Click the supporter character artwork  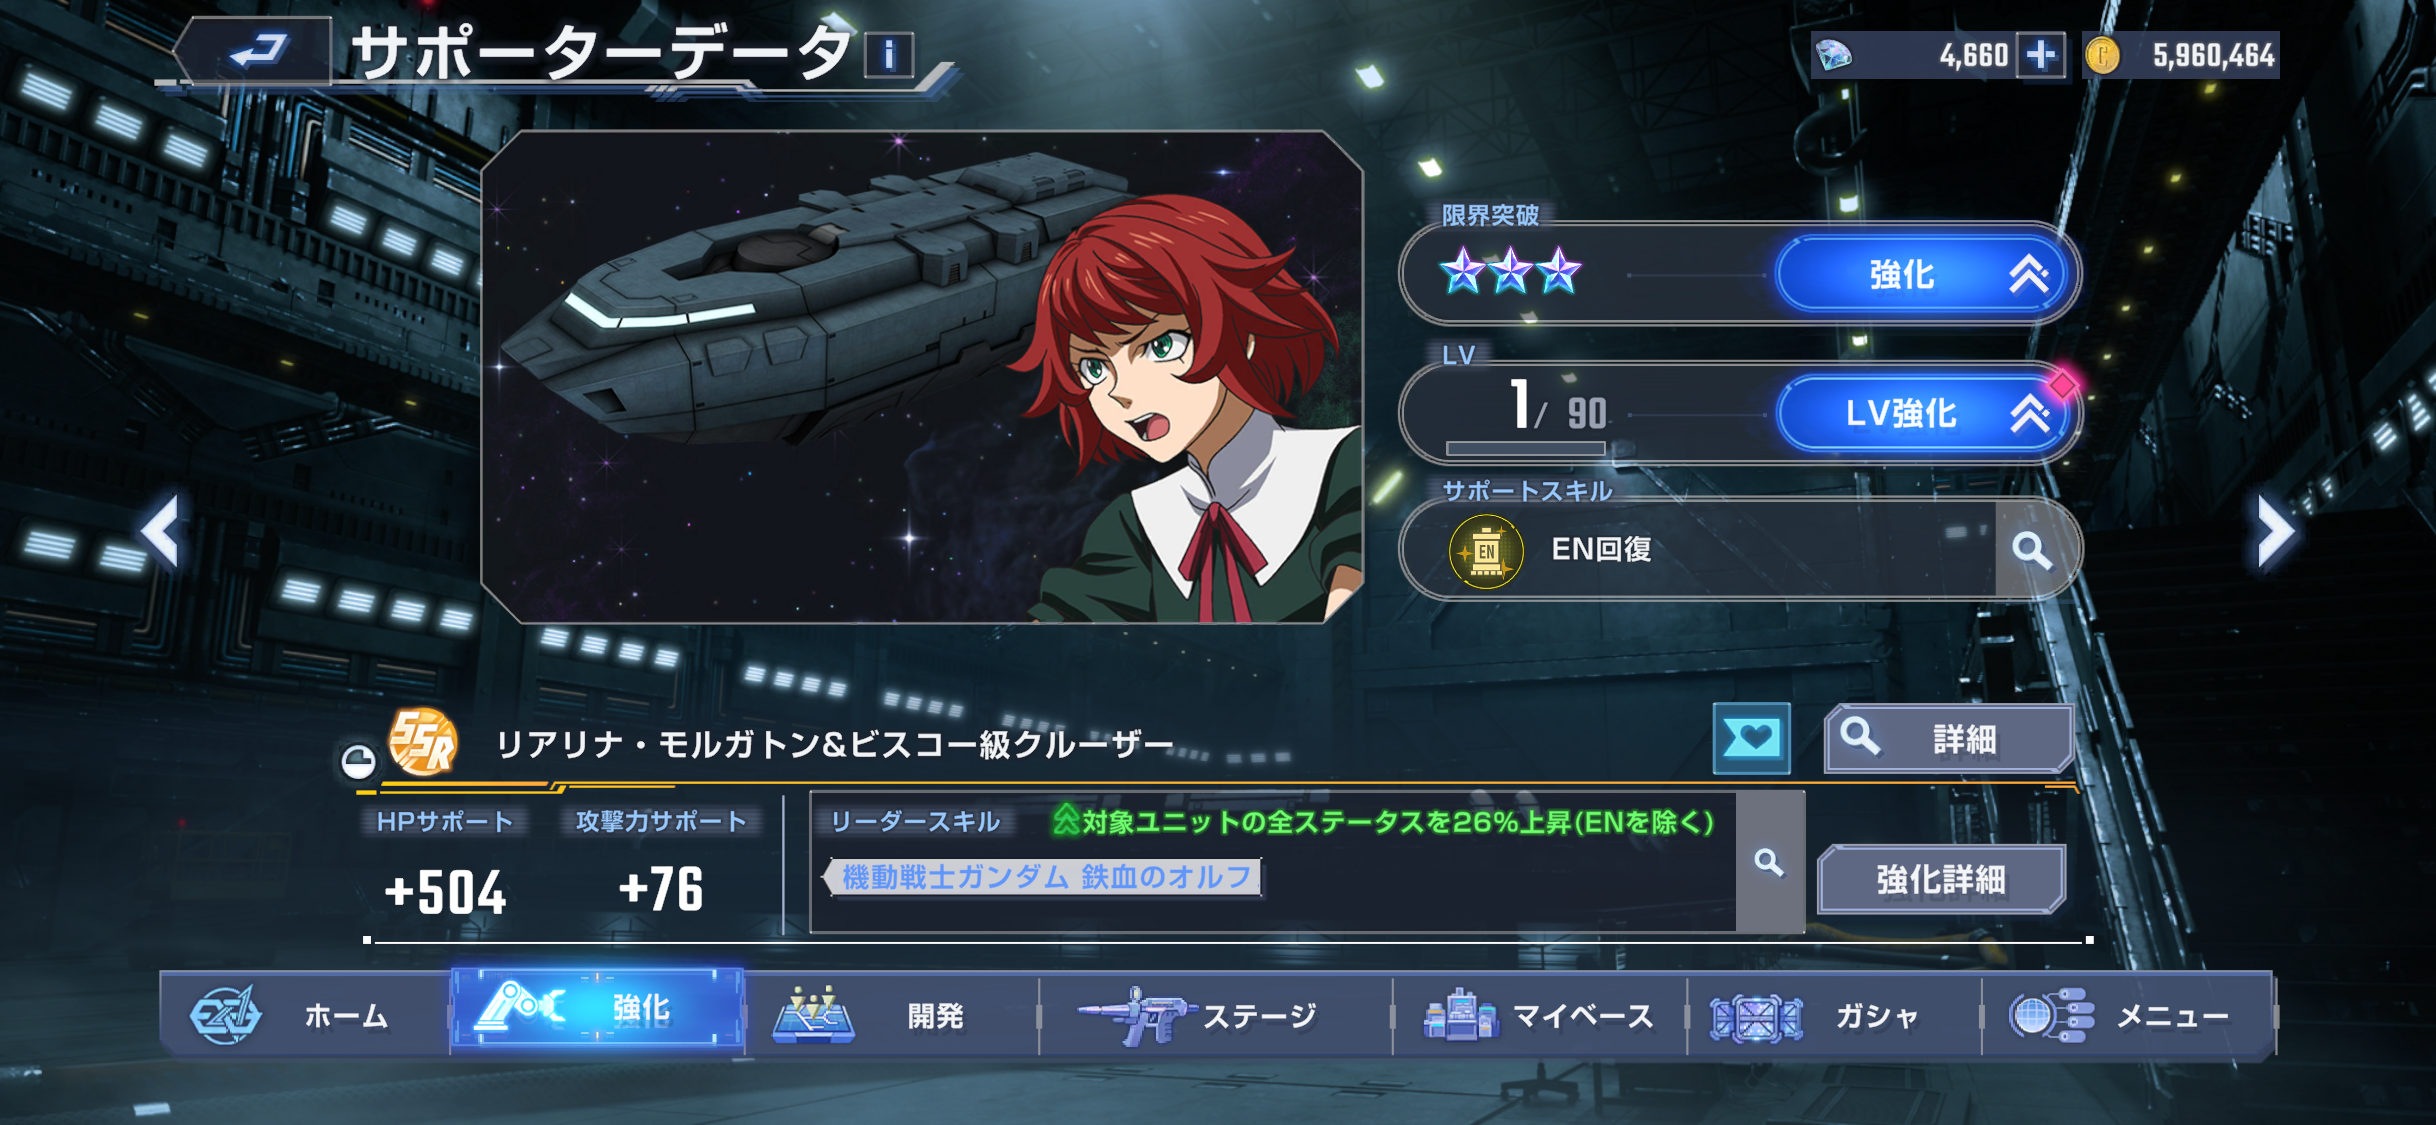pyautogui.click(x=922, y=377)
